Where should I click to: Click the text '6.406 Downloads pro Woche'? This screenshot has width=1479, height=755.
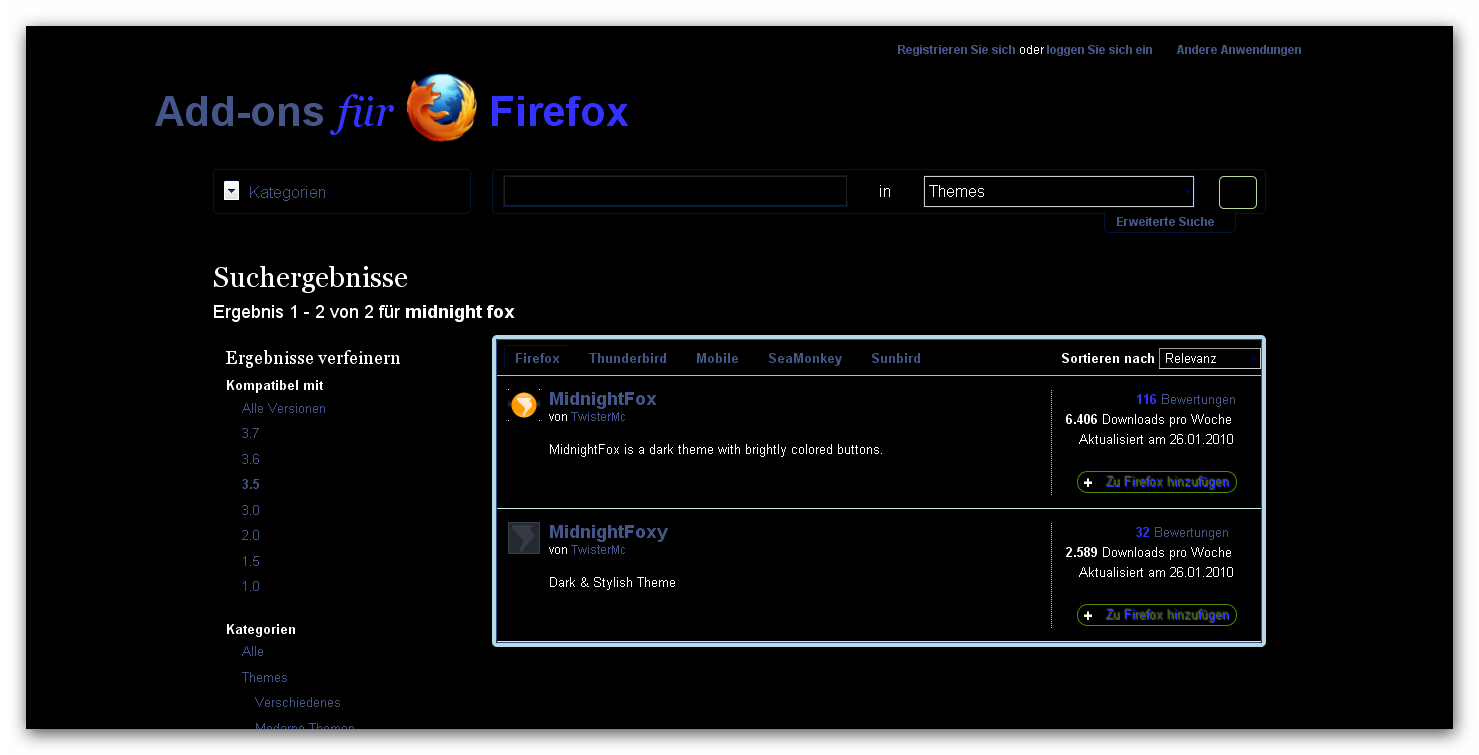pos(1148,420)
